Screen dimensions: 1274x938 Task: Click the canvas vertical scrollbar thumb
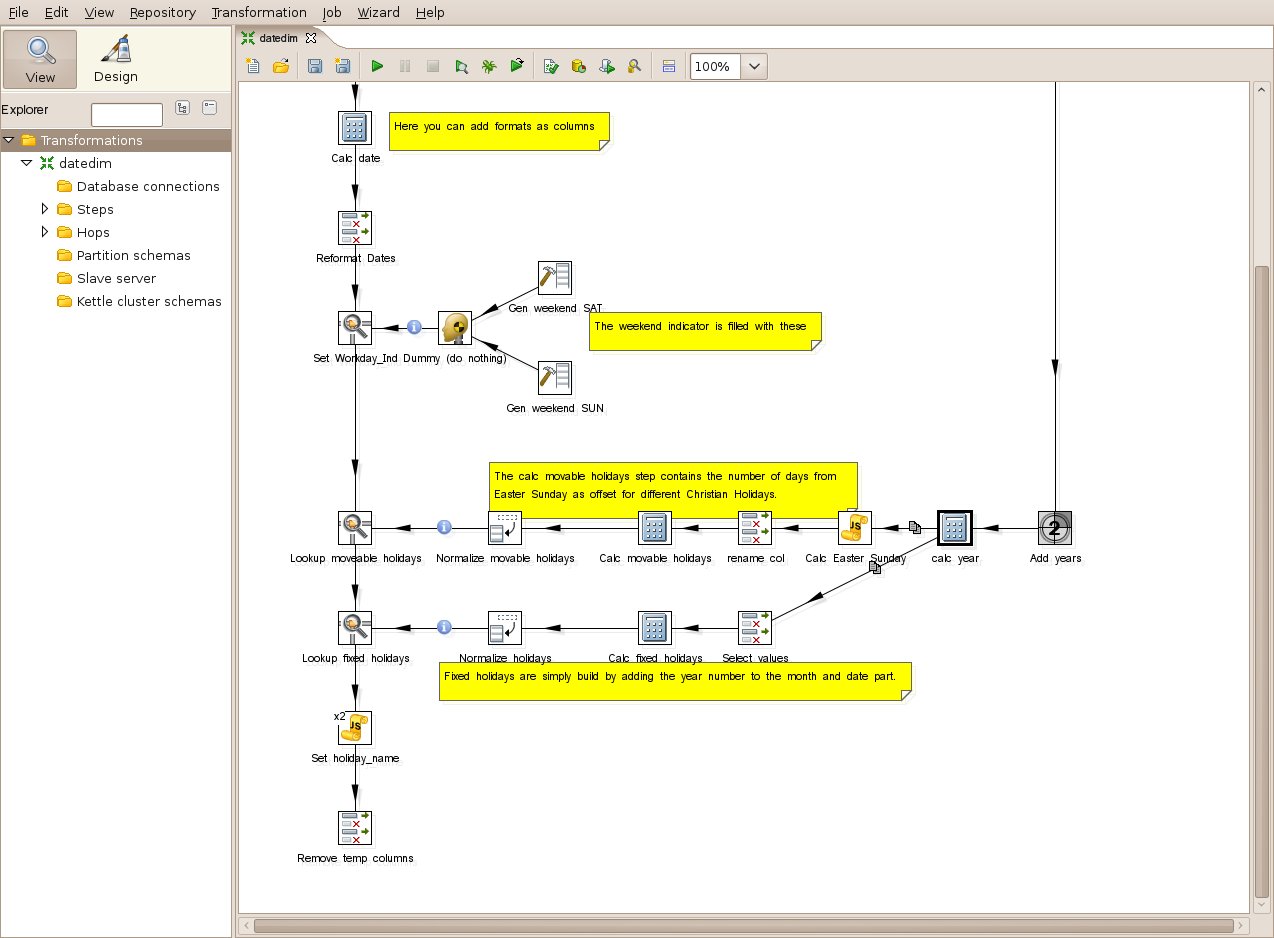(x=1262, y=580)
